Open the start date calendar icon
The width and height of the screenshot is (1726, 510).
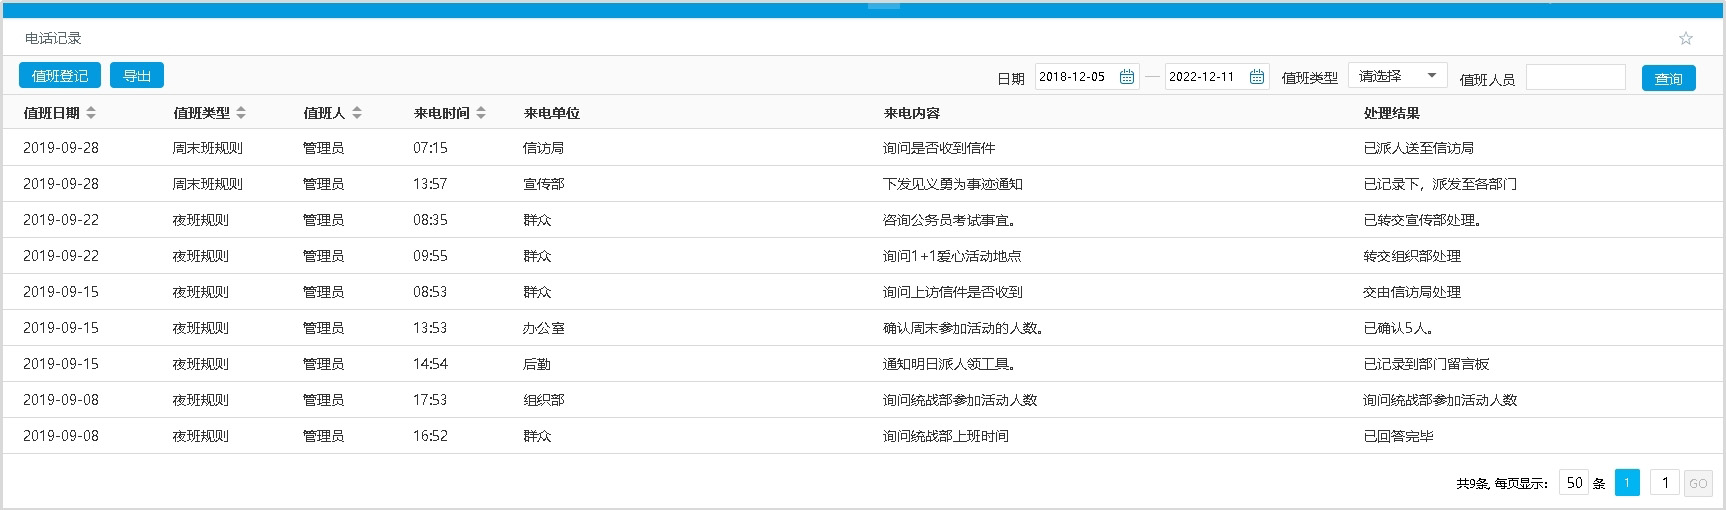(1127, 77)
